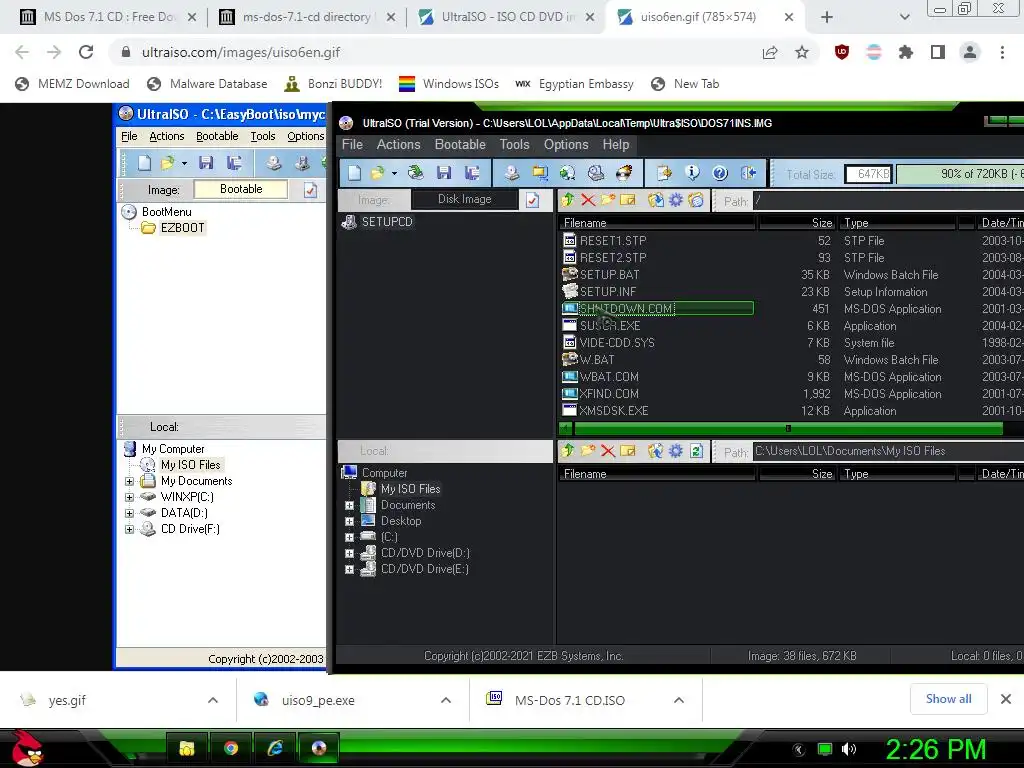The width and height of the screenshot is (1024, 768).
Task: Expand WINXP(C:) node in background window
Action: pyautogui.click(x=129, y=497)
